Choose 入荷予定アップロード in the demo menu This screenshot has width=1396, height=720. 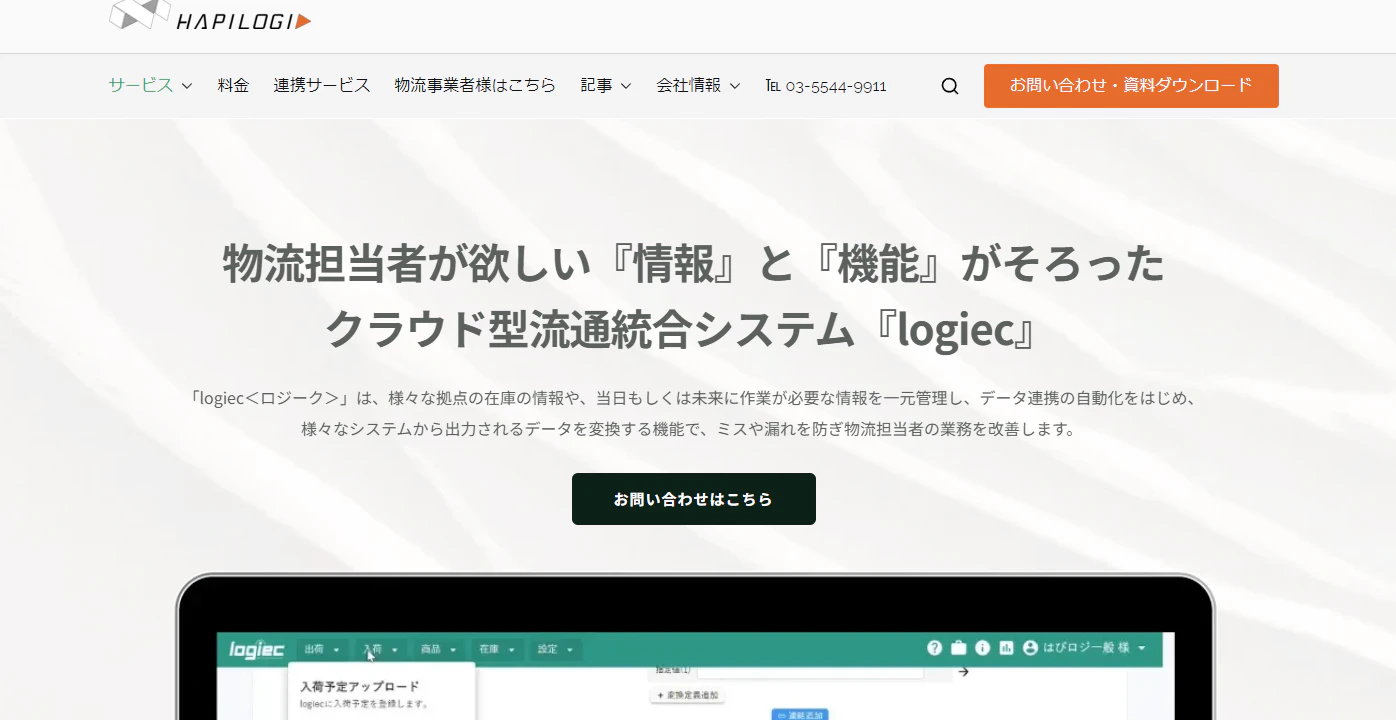360,687
